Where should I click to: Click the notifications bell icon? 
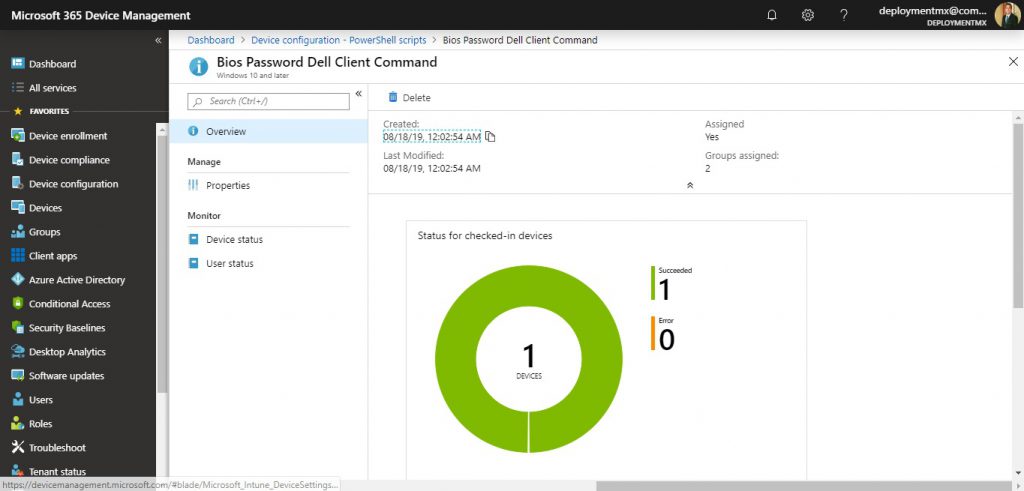(771, 15)
